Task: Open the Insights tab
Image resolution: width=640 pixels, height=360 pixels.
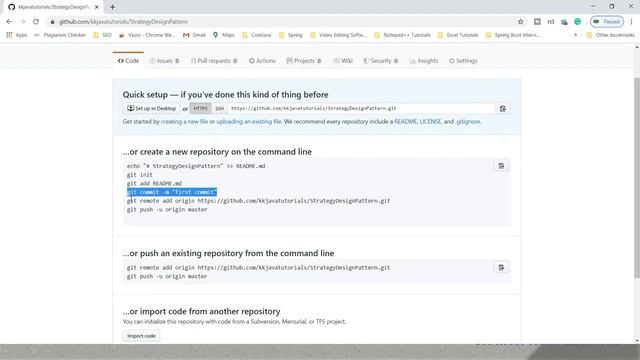Action: [424, 61]
